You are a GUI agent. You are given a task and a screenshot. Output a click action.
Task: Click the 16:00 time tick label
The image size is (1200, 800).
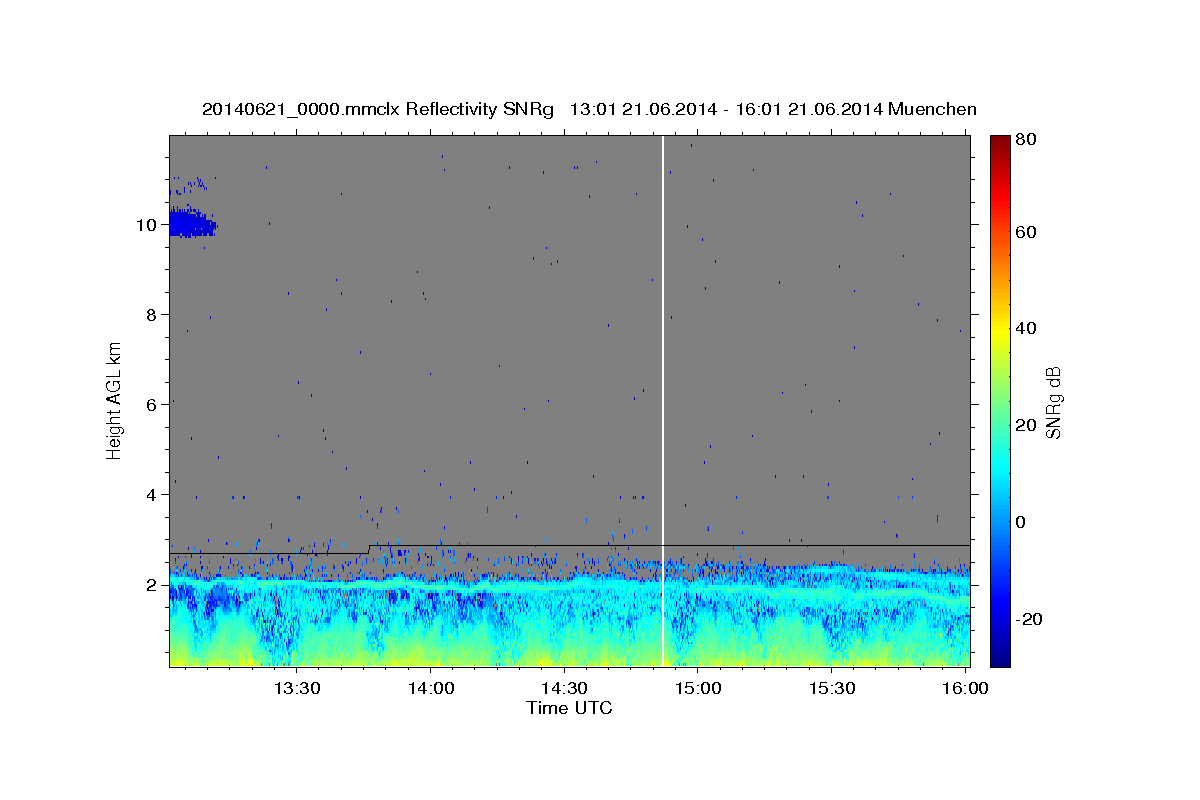click(964, 689)
